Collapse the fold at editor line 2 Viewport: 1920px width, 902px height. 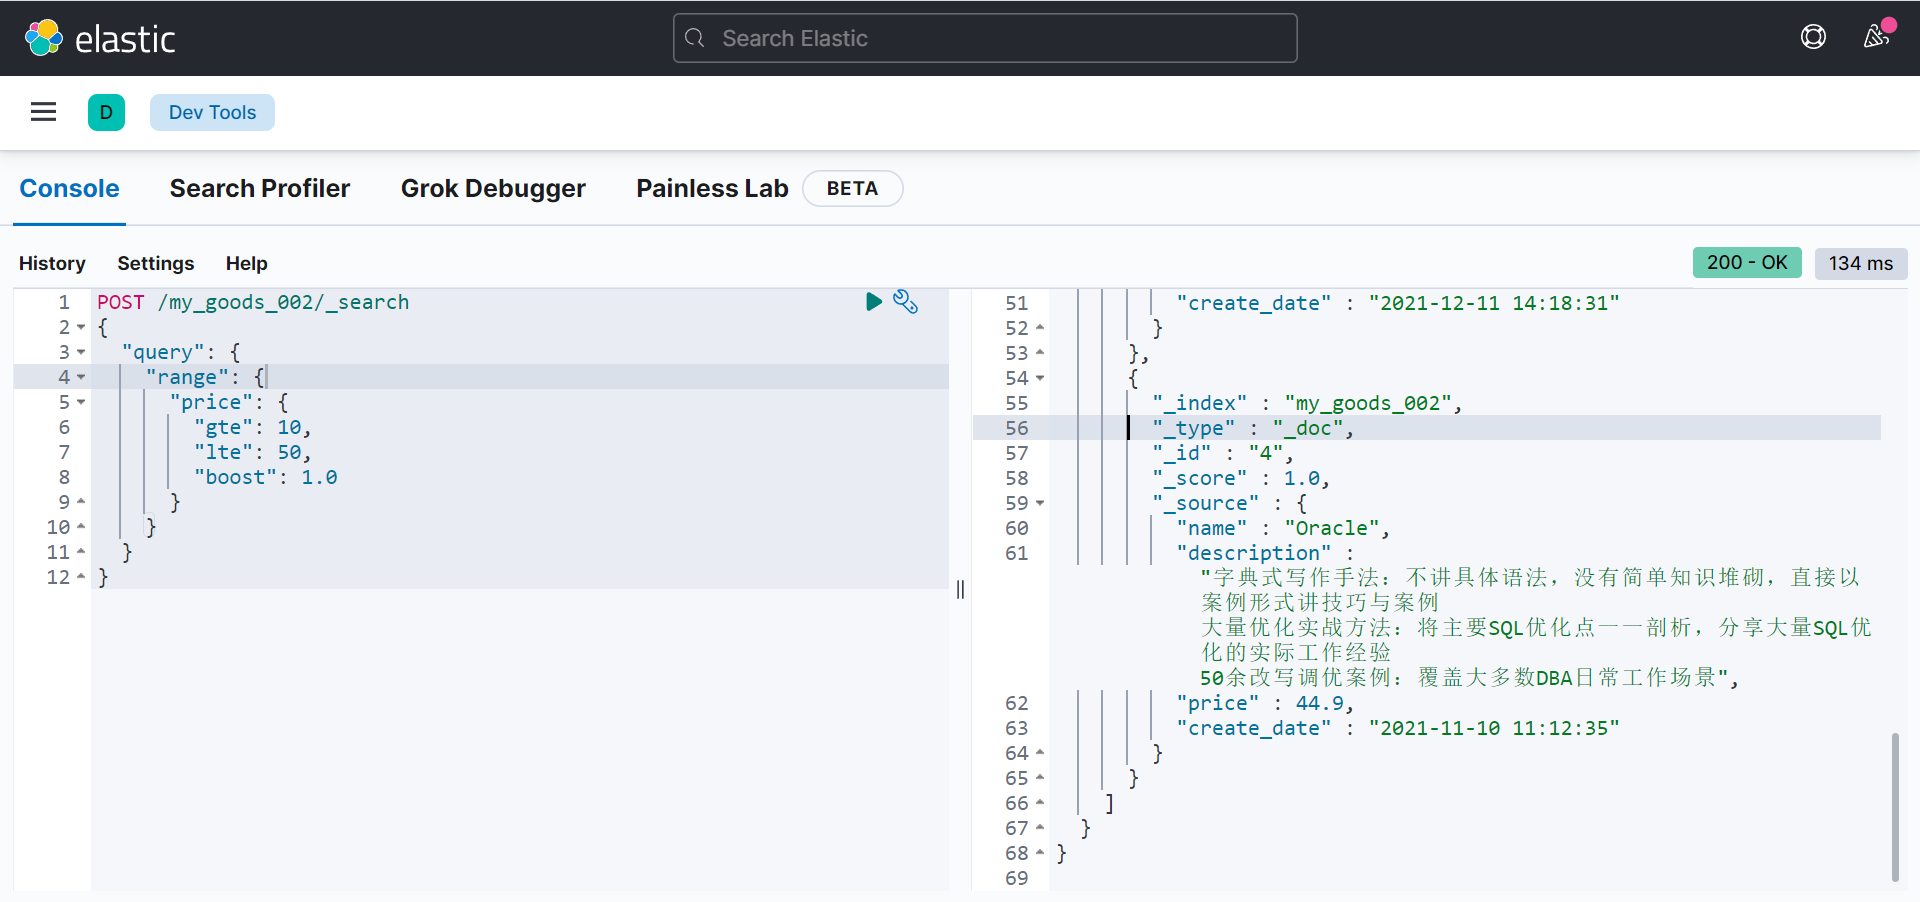click(x=81, y=327)
